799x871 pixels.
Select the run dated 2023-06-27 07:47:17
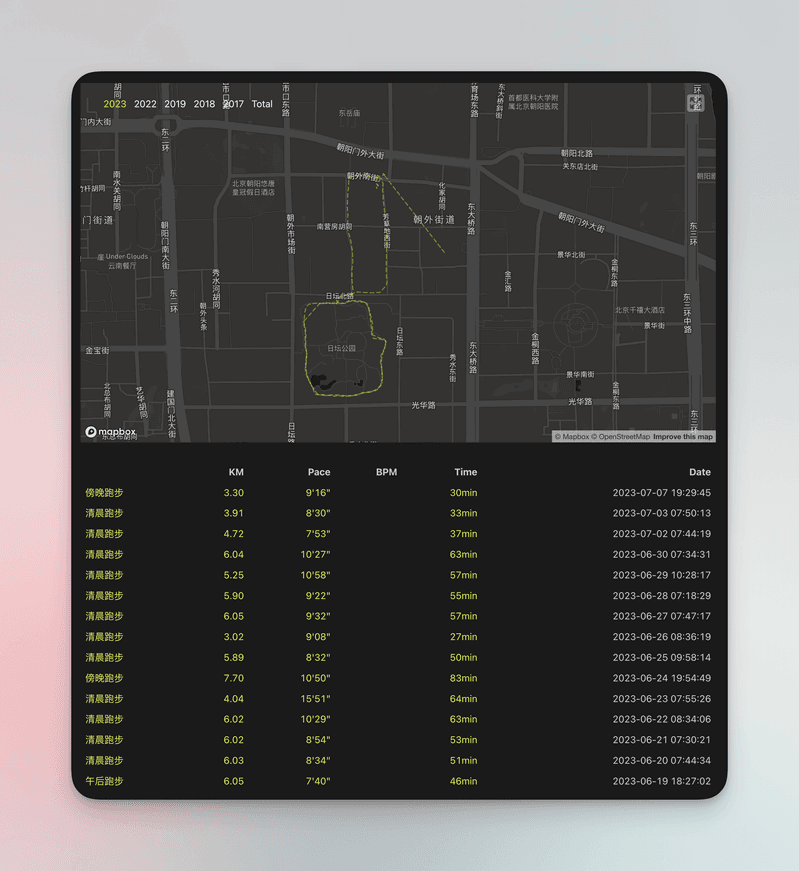398,616
